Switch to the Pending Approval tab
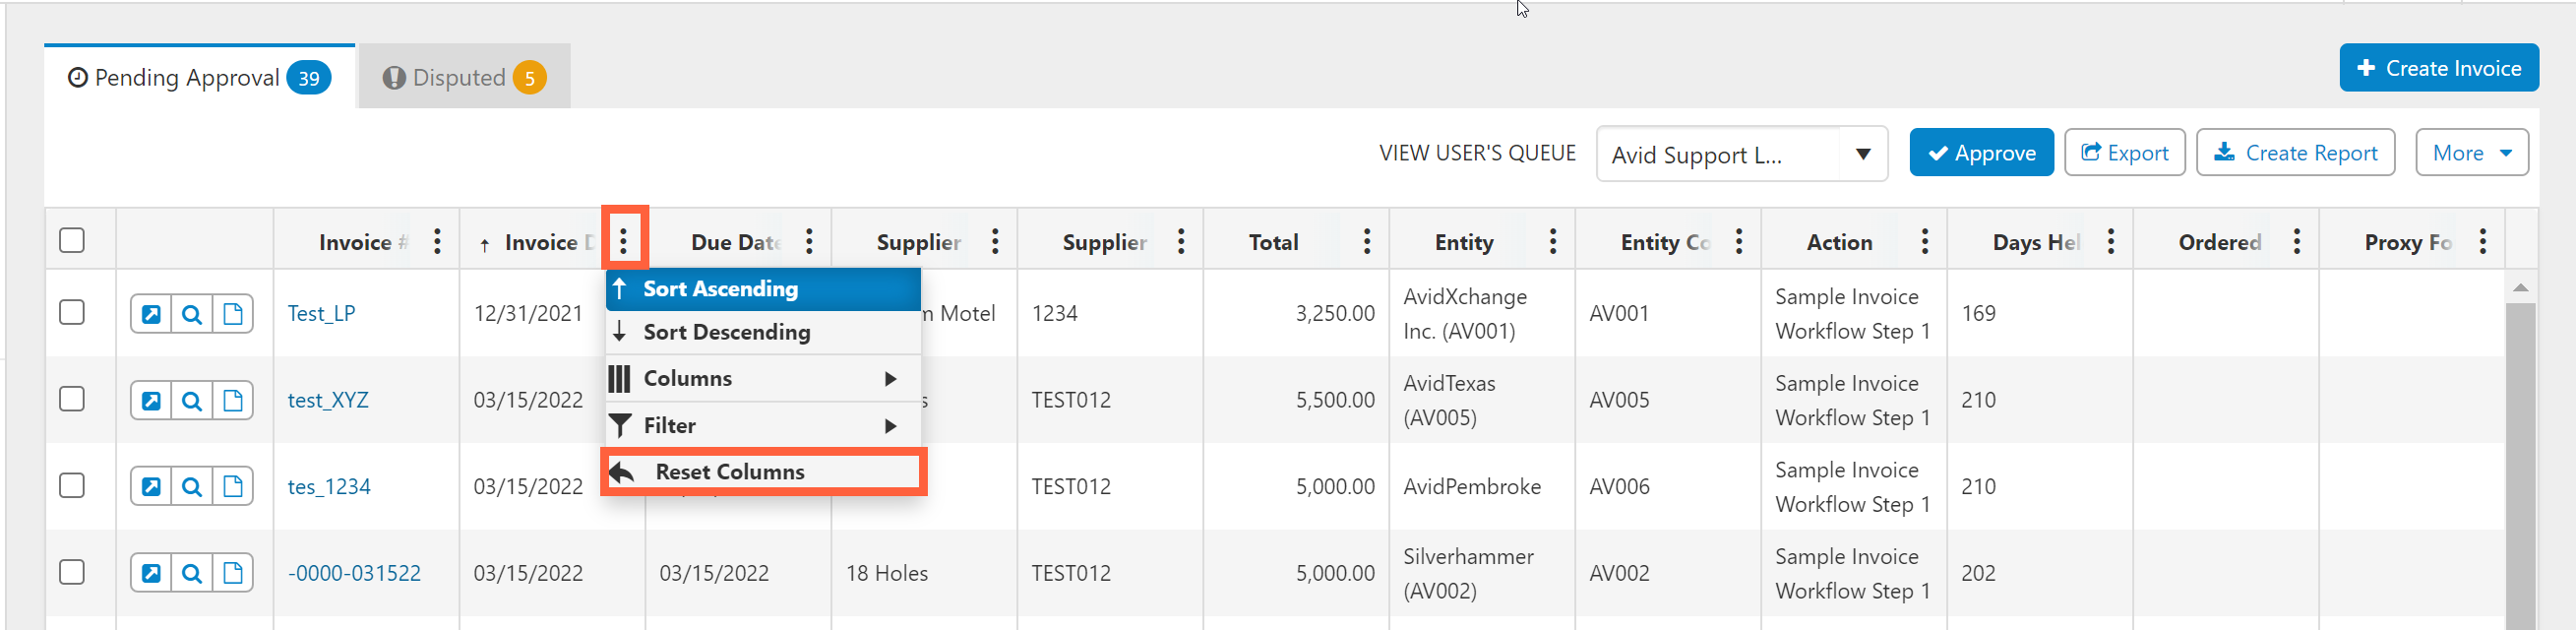The height and width of the screenshot is (630, 2576). coord(199,77)
